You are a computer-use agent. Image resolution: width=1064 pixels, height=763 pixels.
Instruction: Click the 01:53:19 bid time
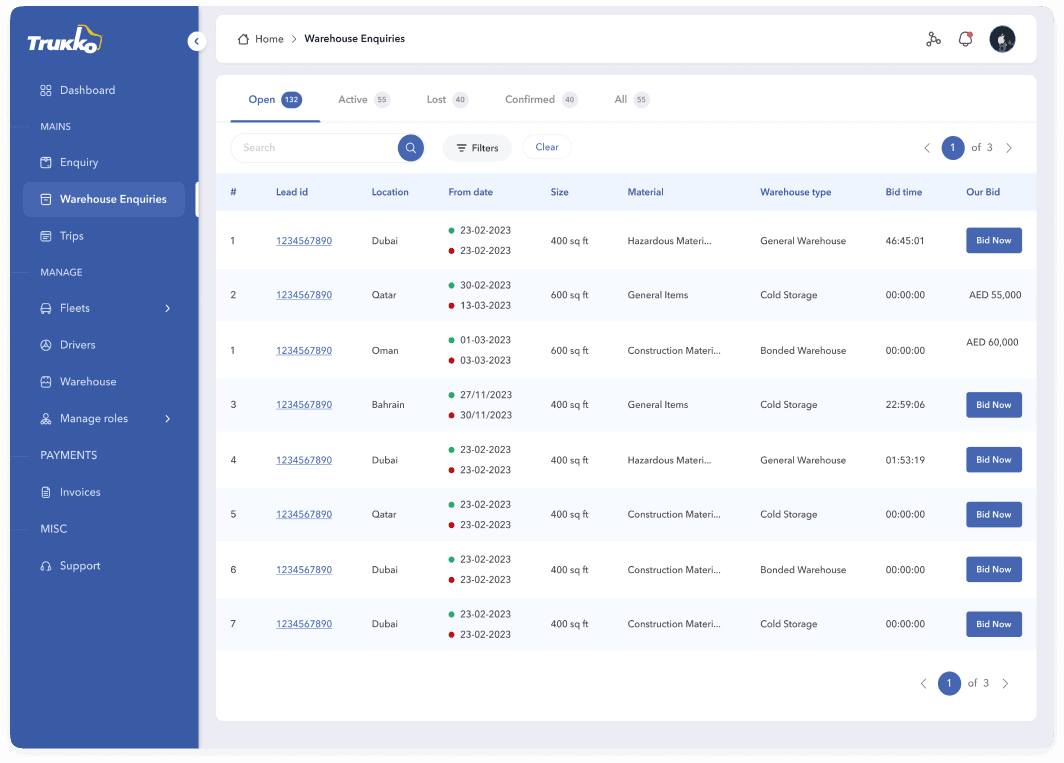click(905, 460)
